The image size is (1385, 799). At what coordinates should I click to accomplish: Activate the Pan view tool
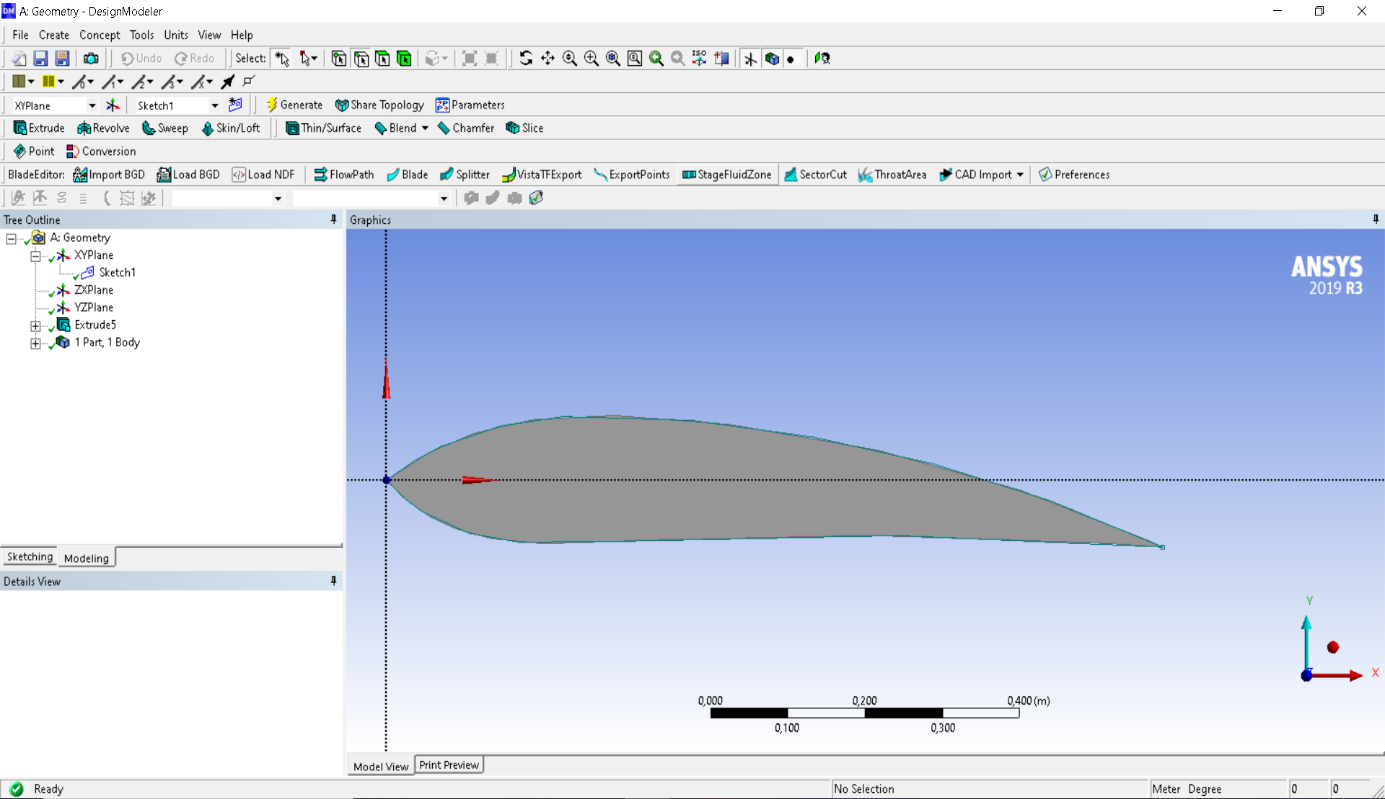point(548,59)
